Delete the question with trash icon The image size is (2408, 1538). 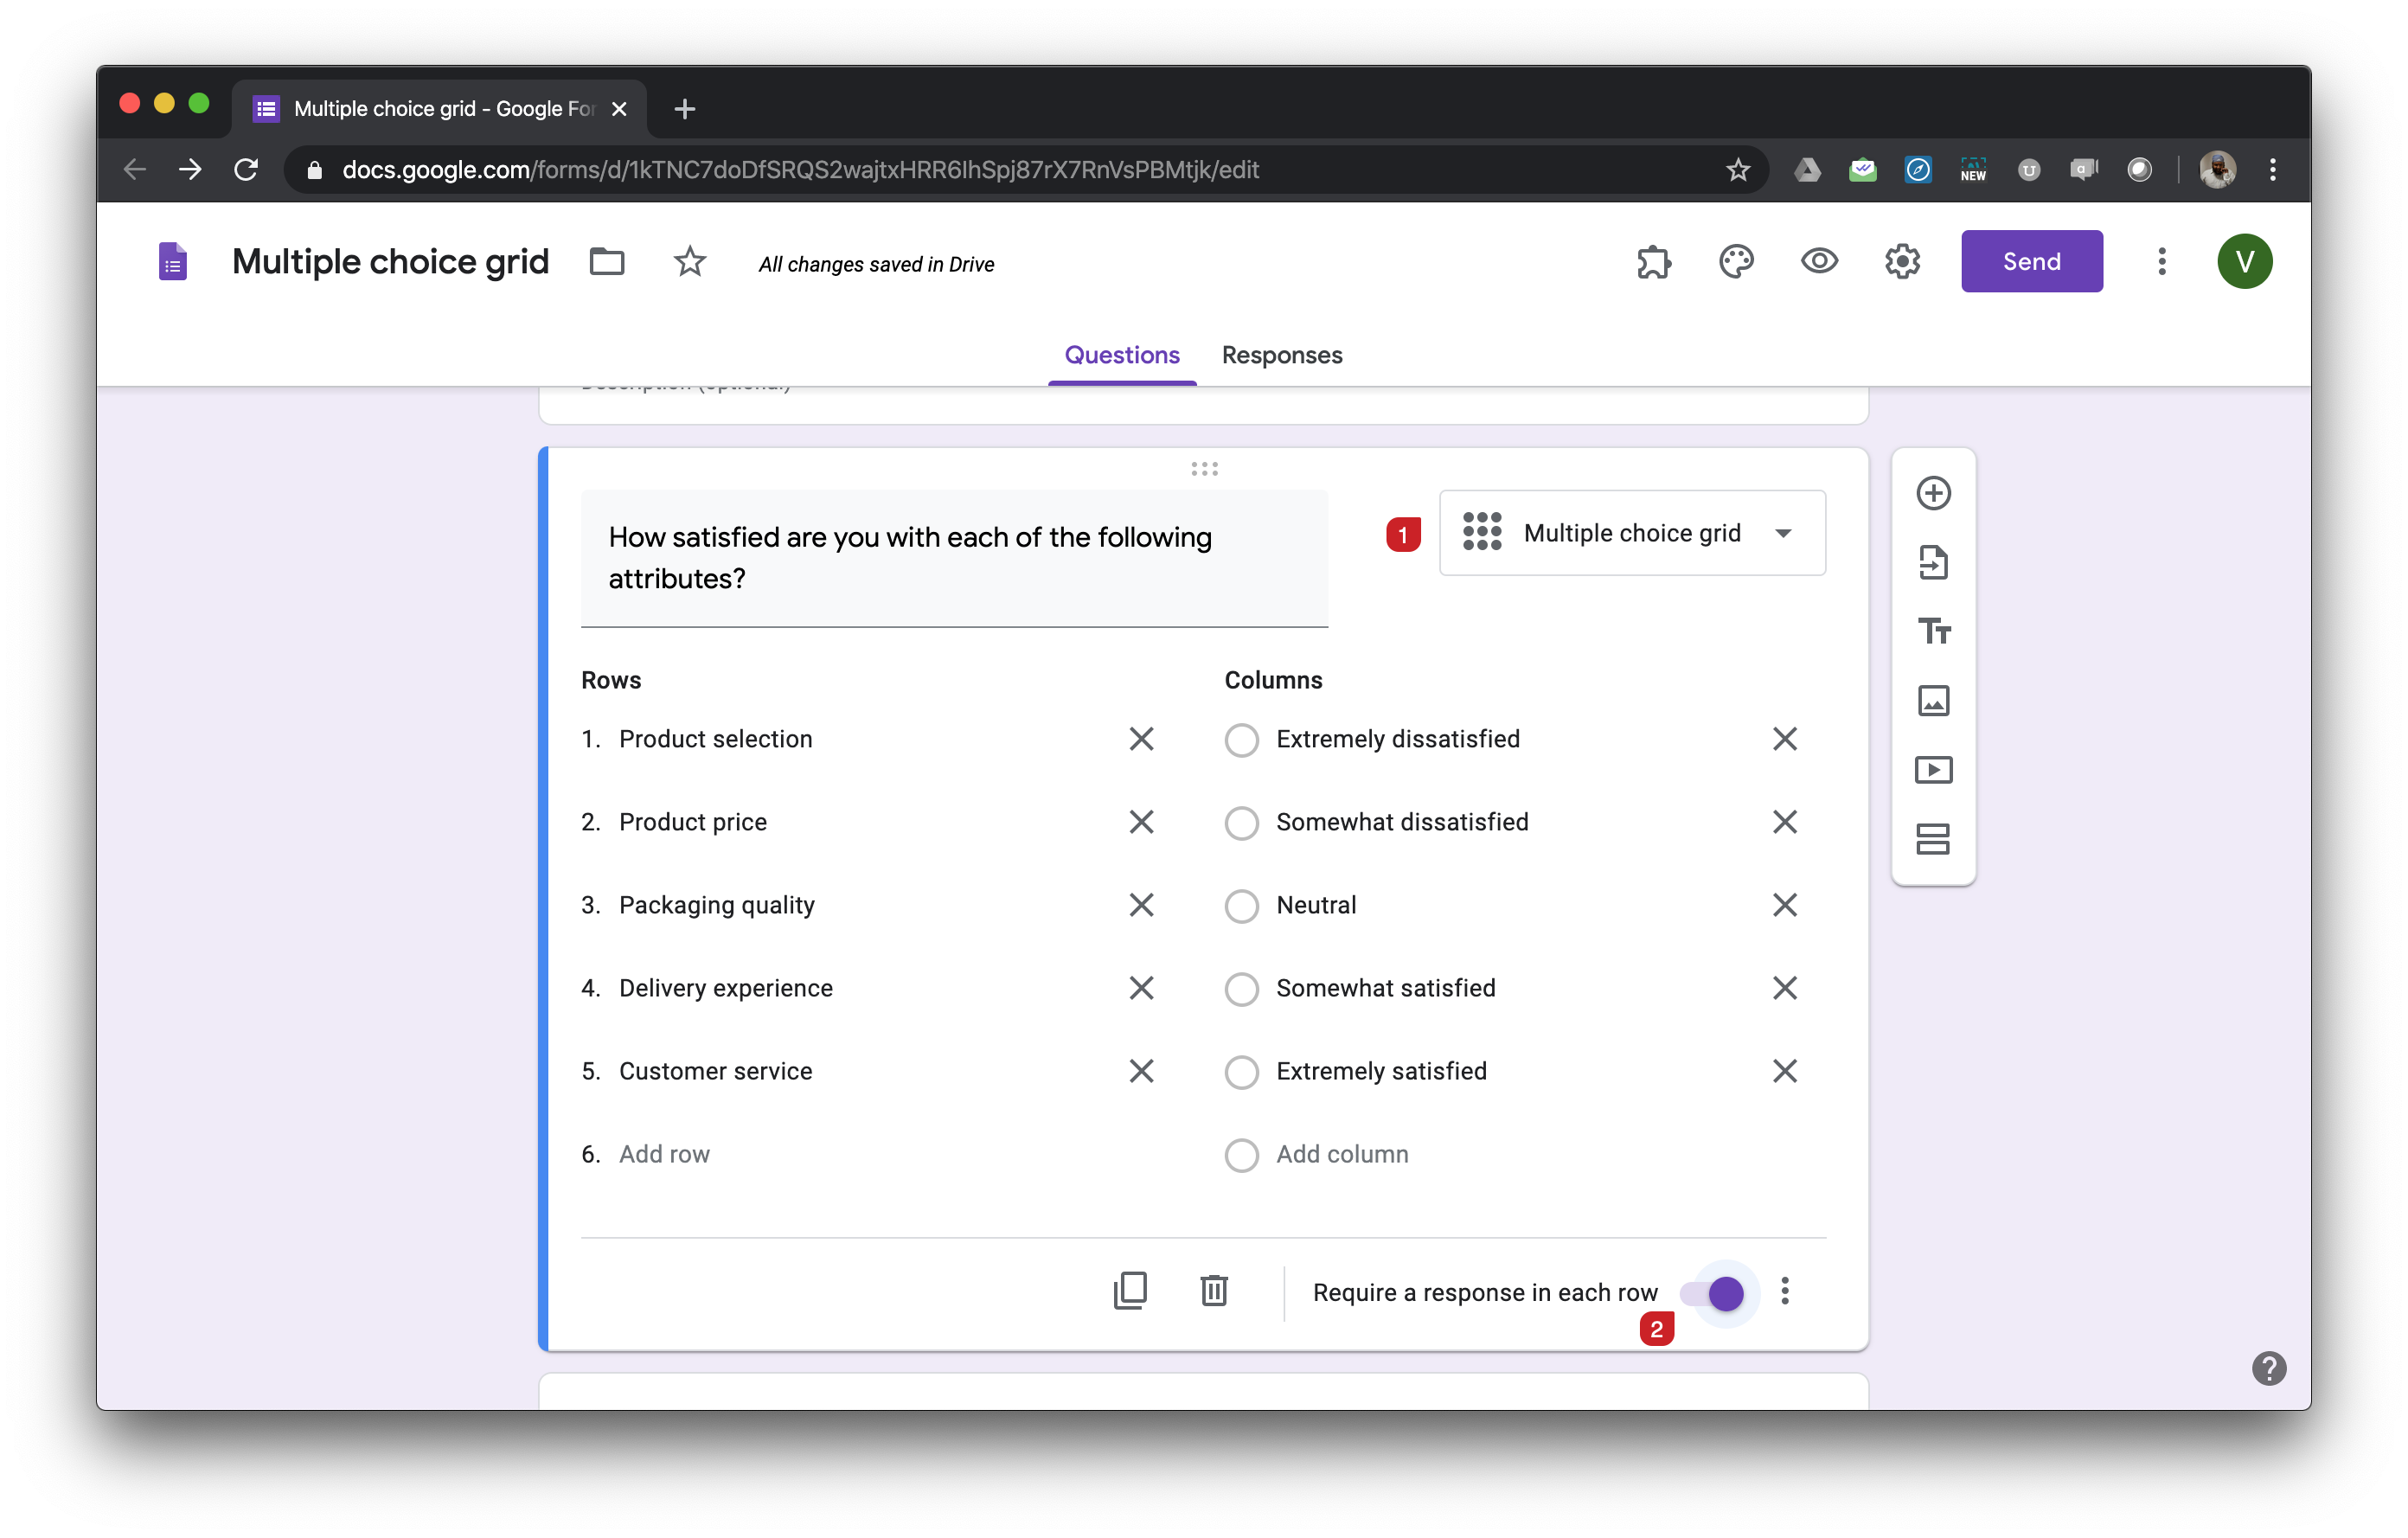coord(1213,1290)
